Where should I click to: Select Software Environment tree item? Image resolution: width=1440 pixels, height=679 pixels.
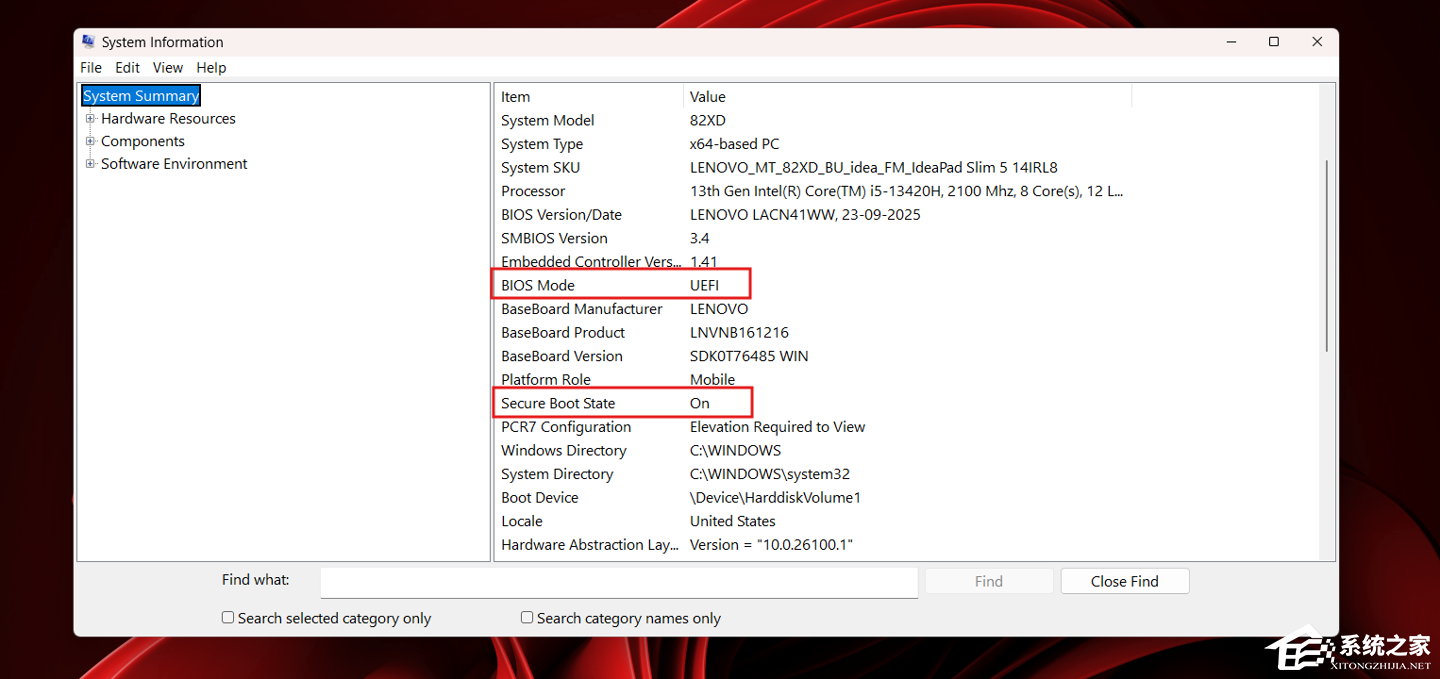point(174,164)
